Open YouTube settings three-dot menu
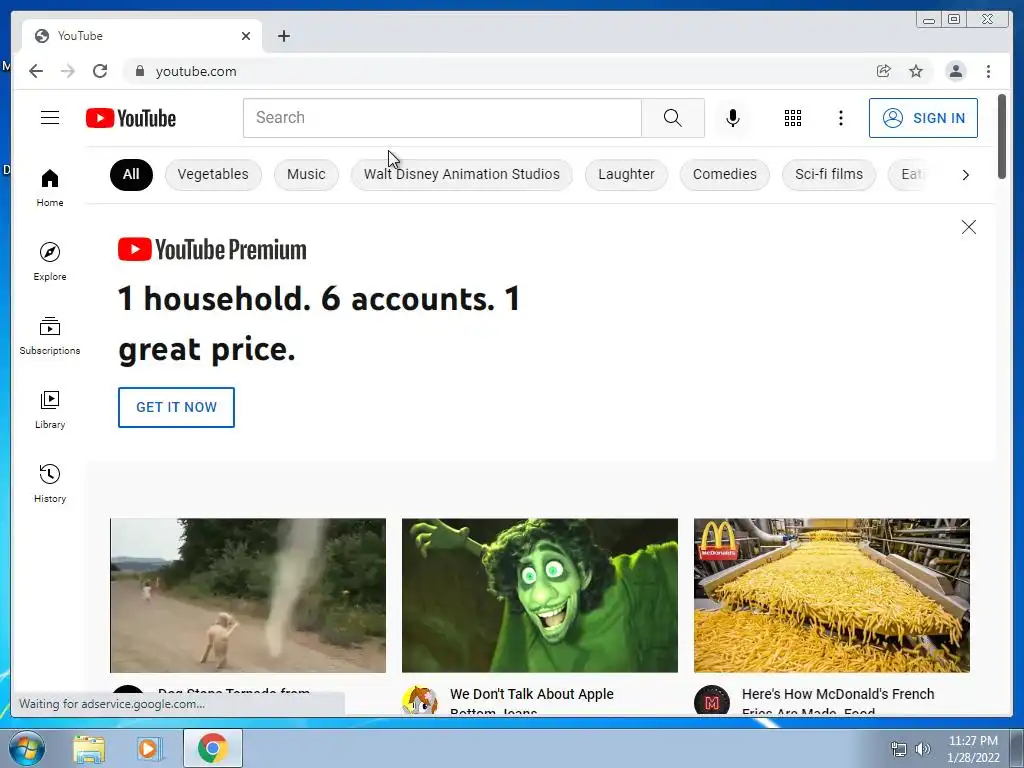 (x=840, y=118)
